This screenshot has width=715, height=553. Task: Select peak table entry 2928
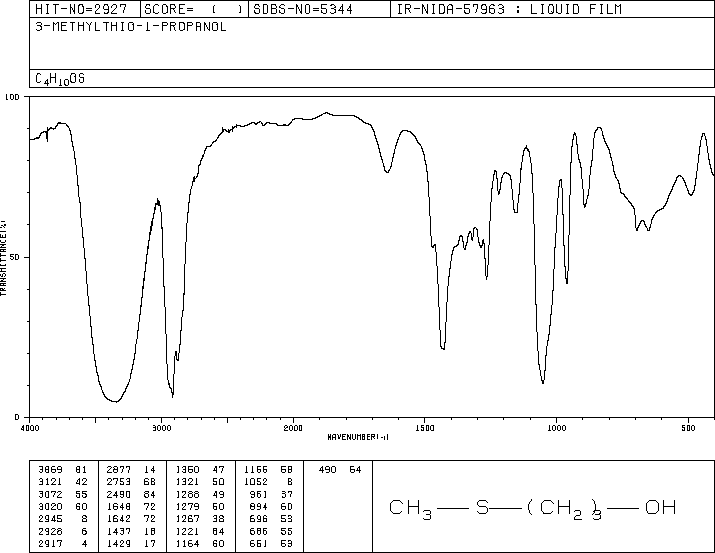pyautogui.click(x=50, y=531)
